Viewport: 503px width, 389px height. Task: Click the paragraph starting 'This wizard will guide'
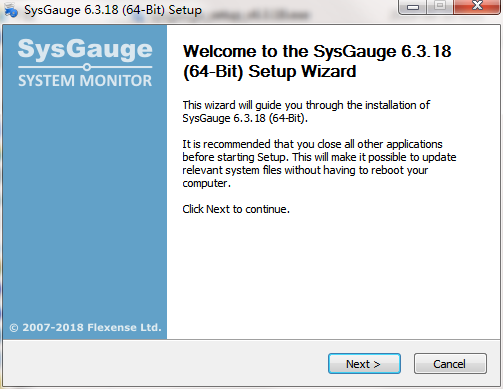click(x=306, y=112)
